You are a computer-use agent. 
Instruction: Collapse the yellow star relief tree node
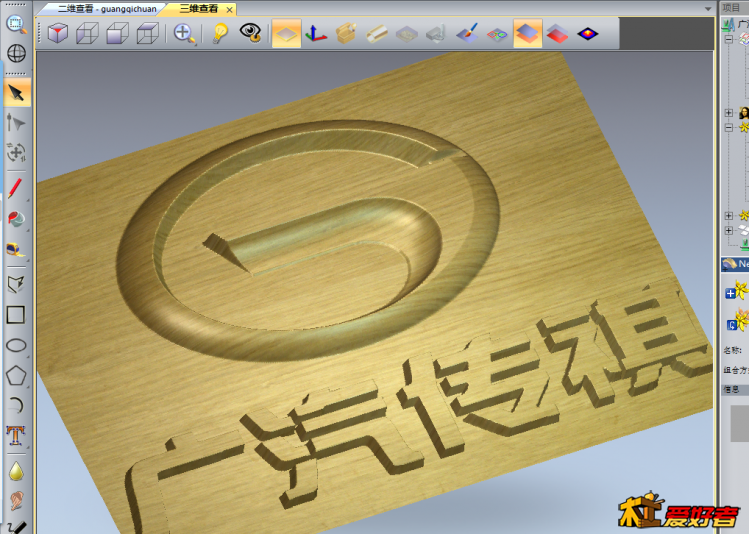pyautogui.click(x=728, y=128)
